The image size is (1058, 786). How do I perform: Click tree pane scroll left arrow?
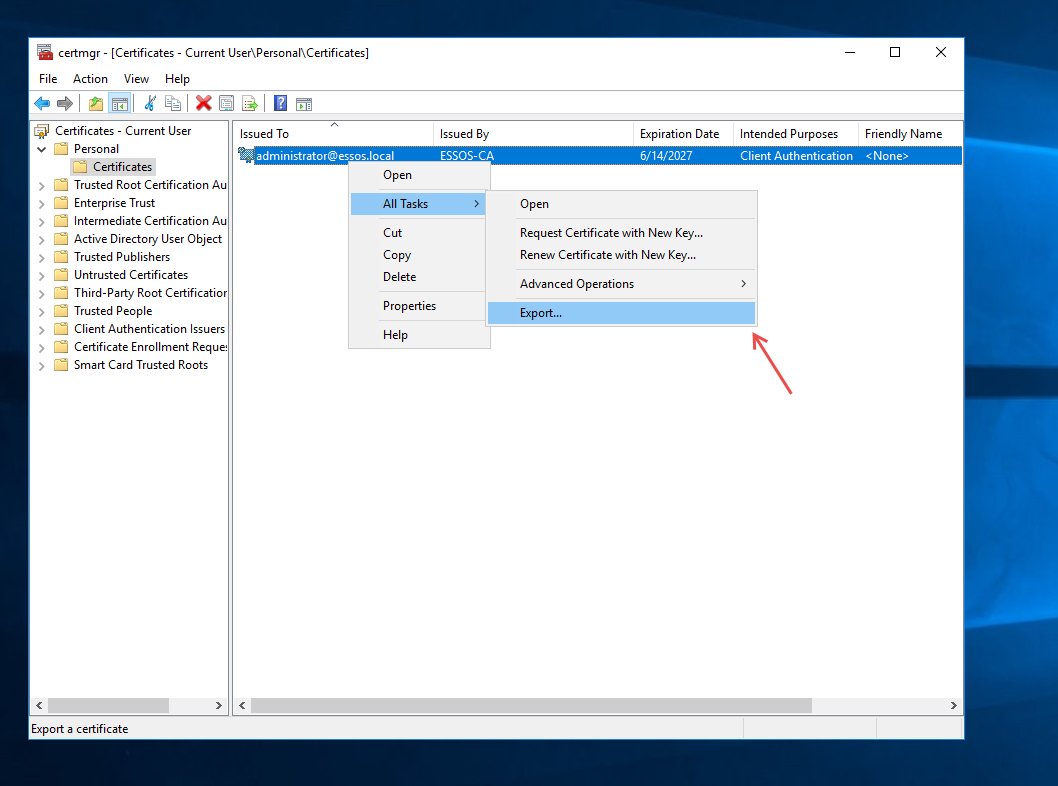coord(39,705)
